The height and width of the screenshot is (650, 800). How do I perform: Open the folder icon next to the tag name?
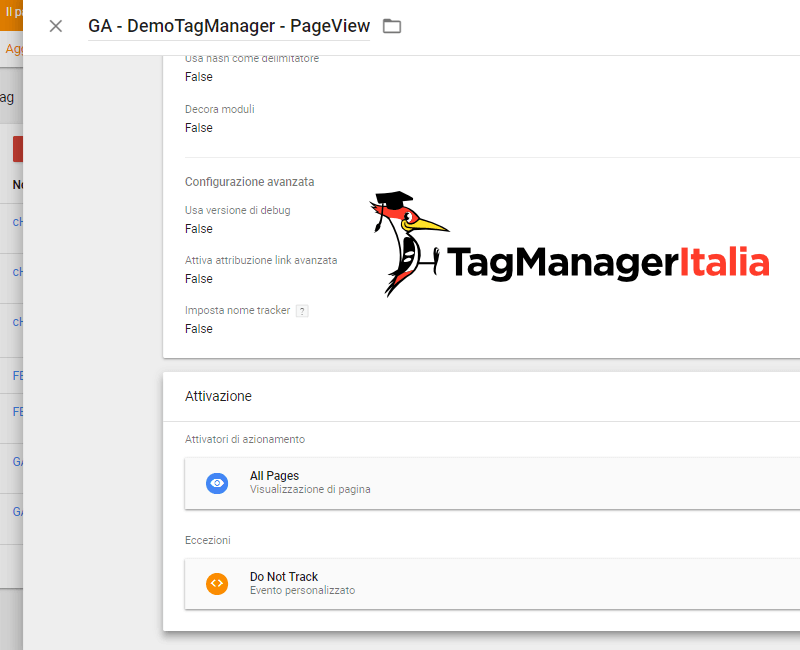pos(392,26)
